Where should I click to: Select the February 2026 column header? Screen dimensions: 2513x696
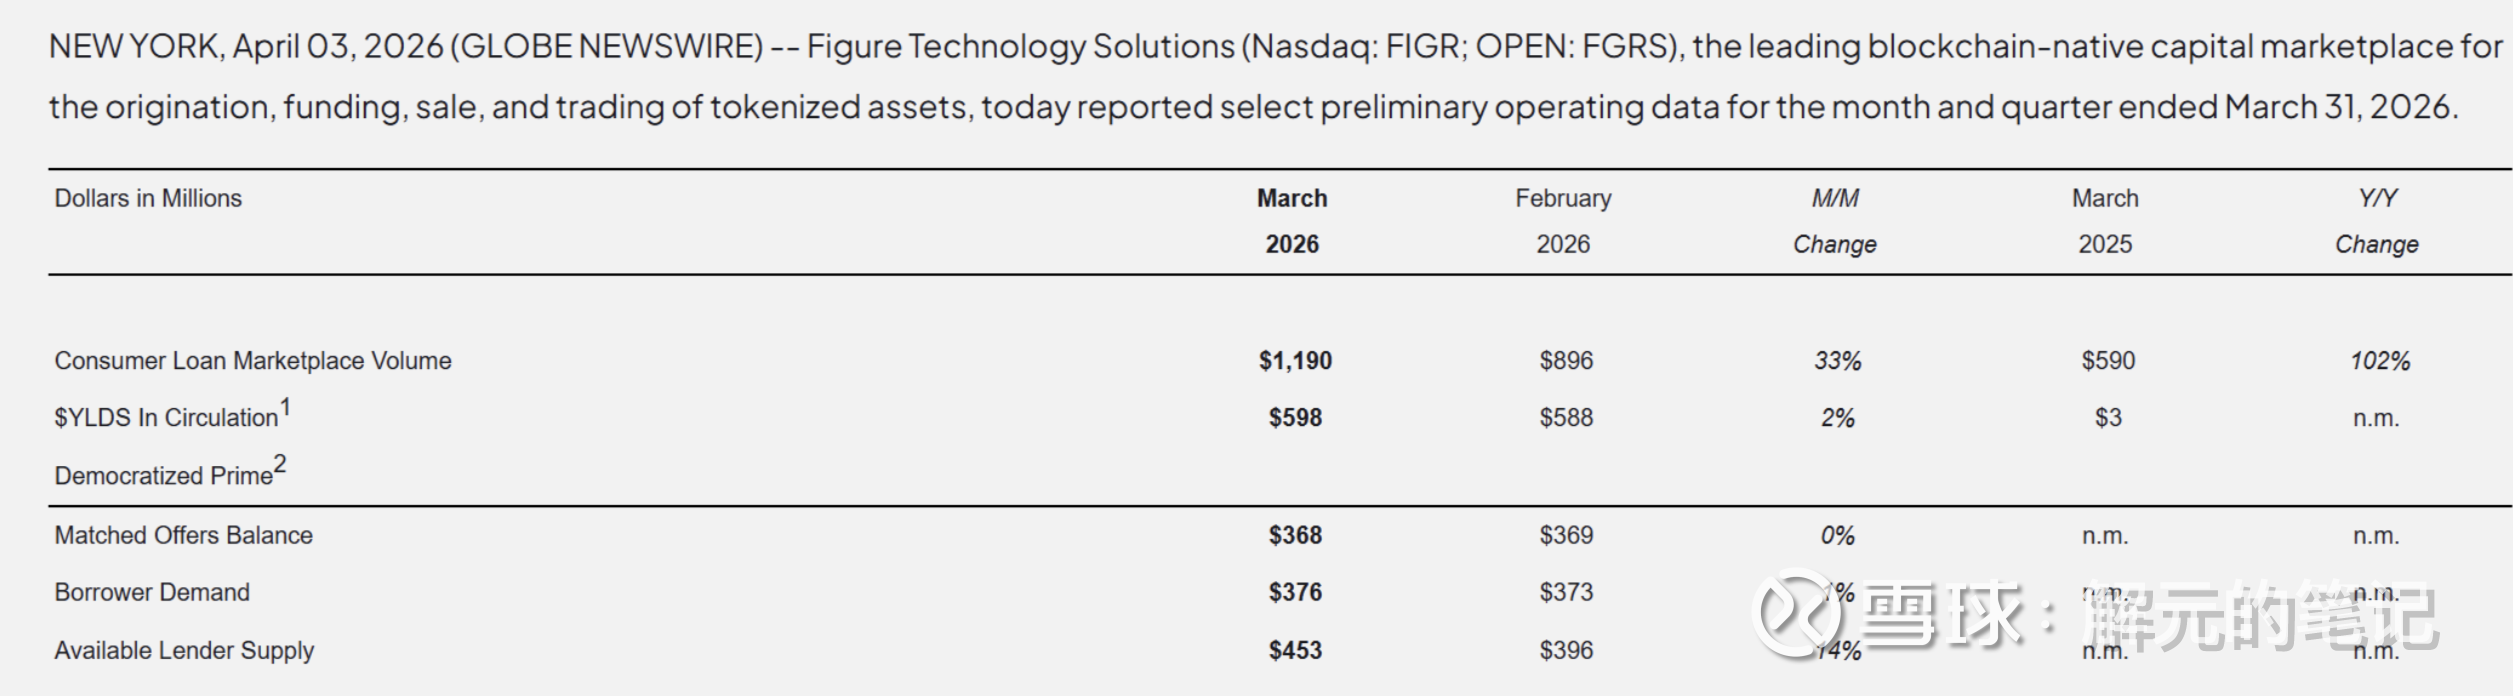(x=1563, y=221)
